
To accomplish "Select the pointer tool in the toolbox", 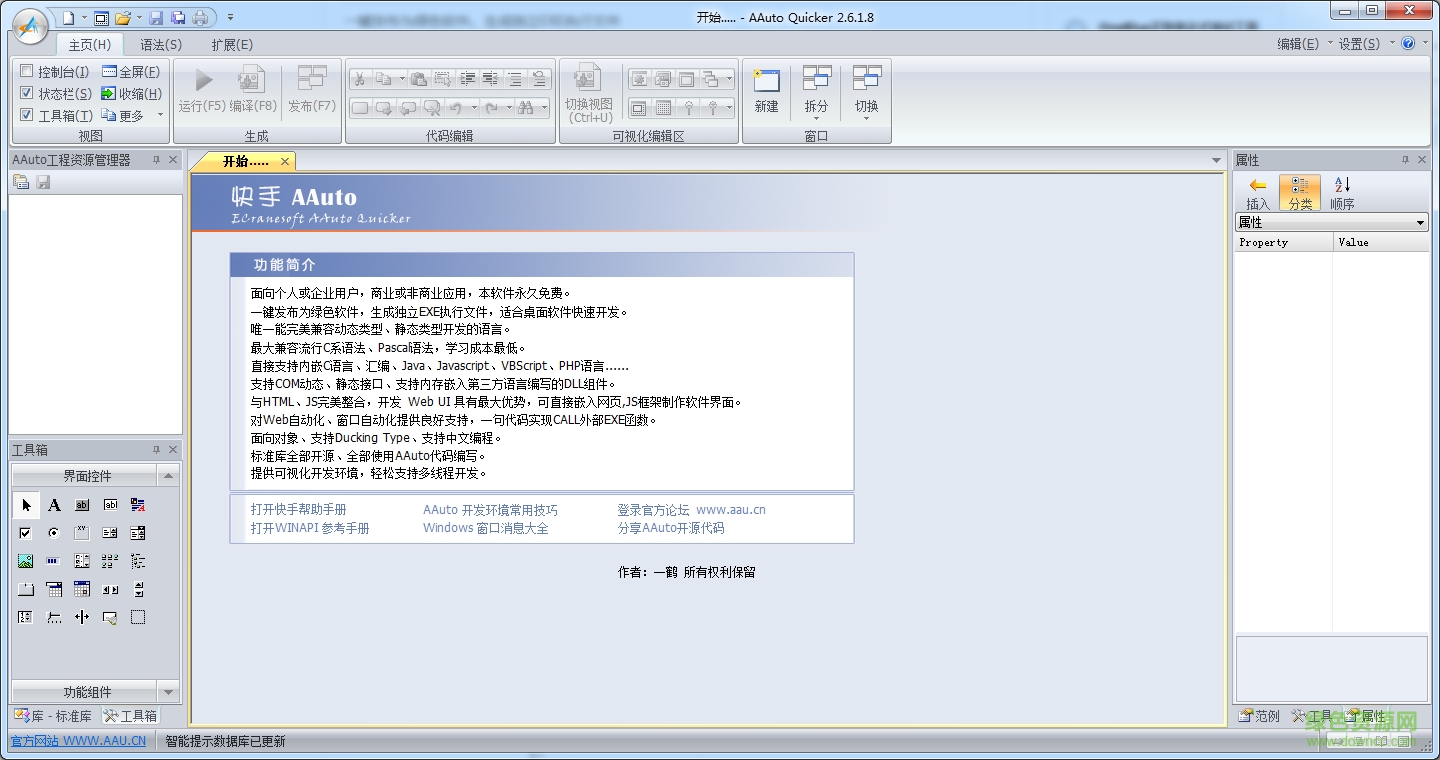I will tap(26, 505).
